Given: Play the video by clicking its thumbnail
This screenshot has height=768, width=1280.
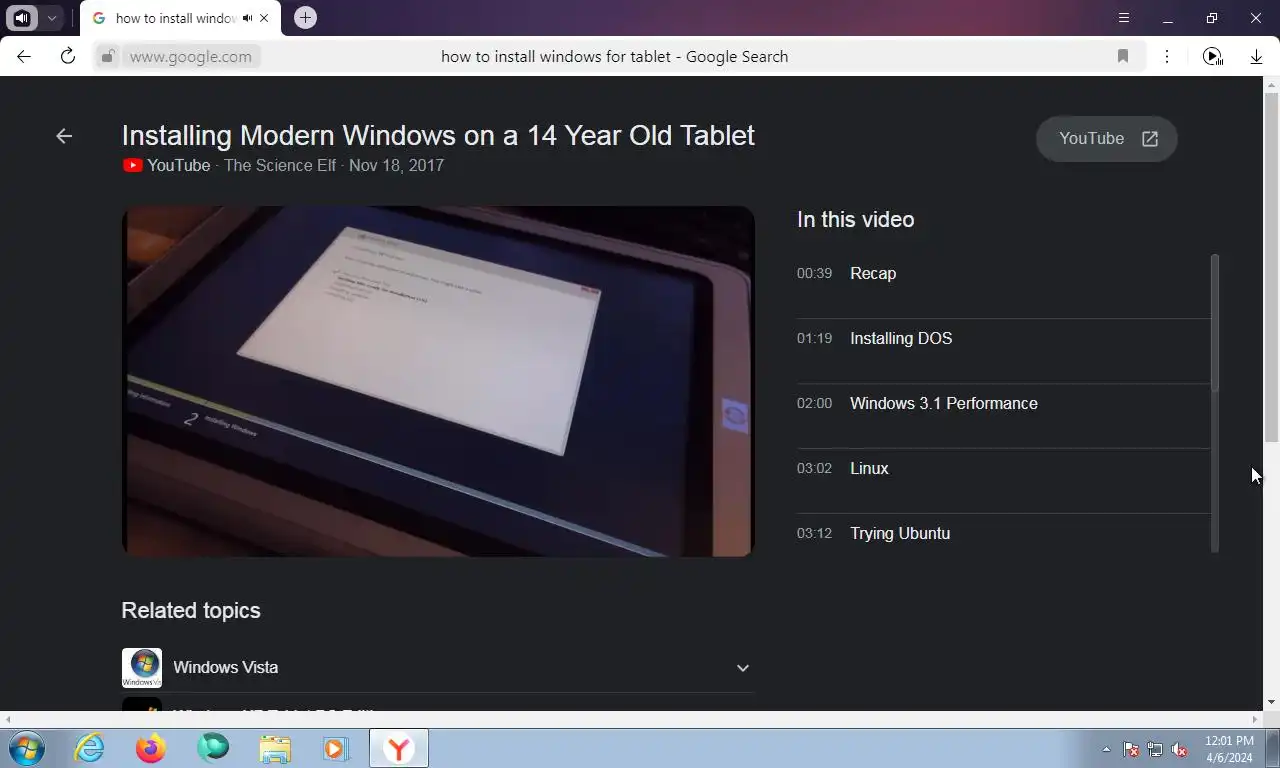Looking at the screenshot, I should (x=438, y=381).
